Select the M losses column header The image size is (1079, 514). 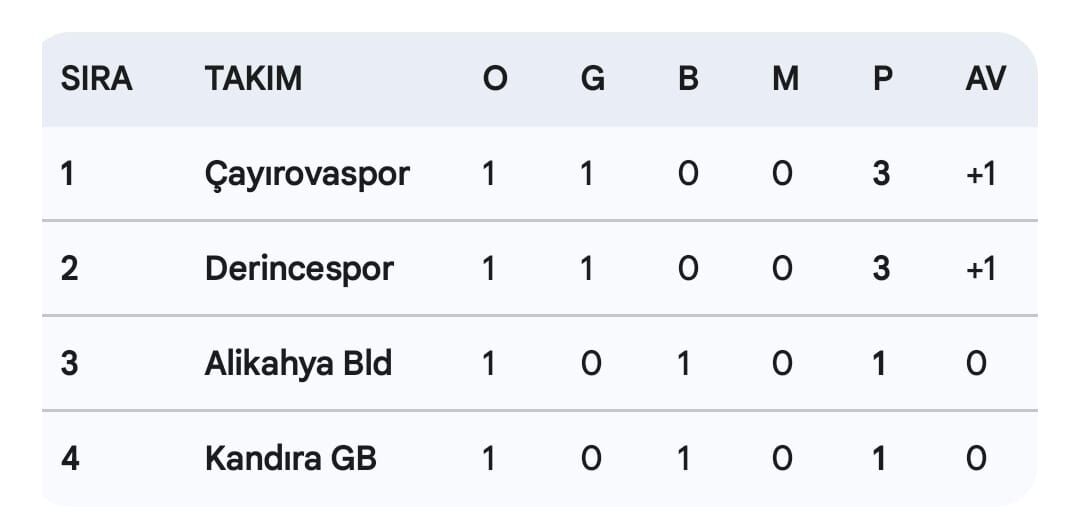(785, 79)
